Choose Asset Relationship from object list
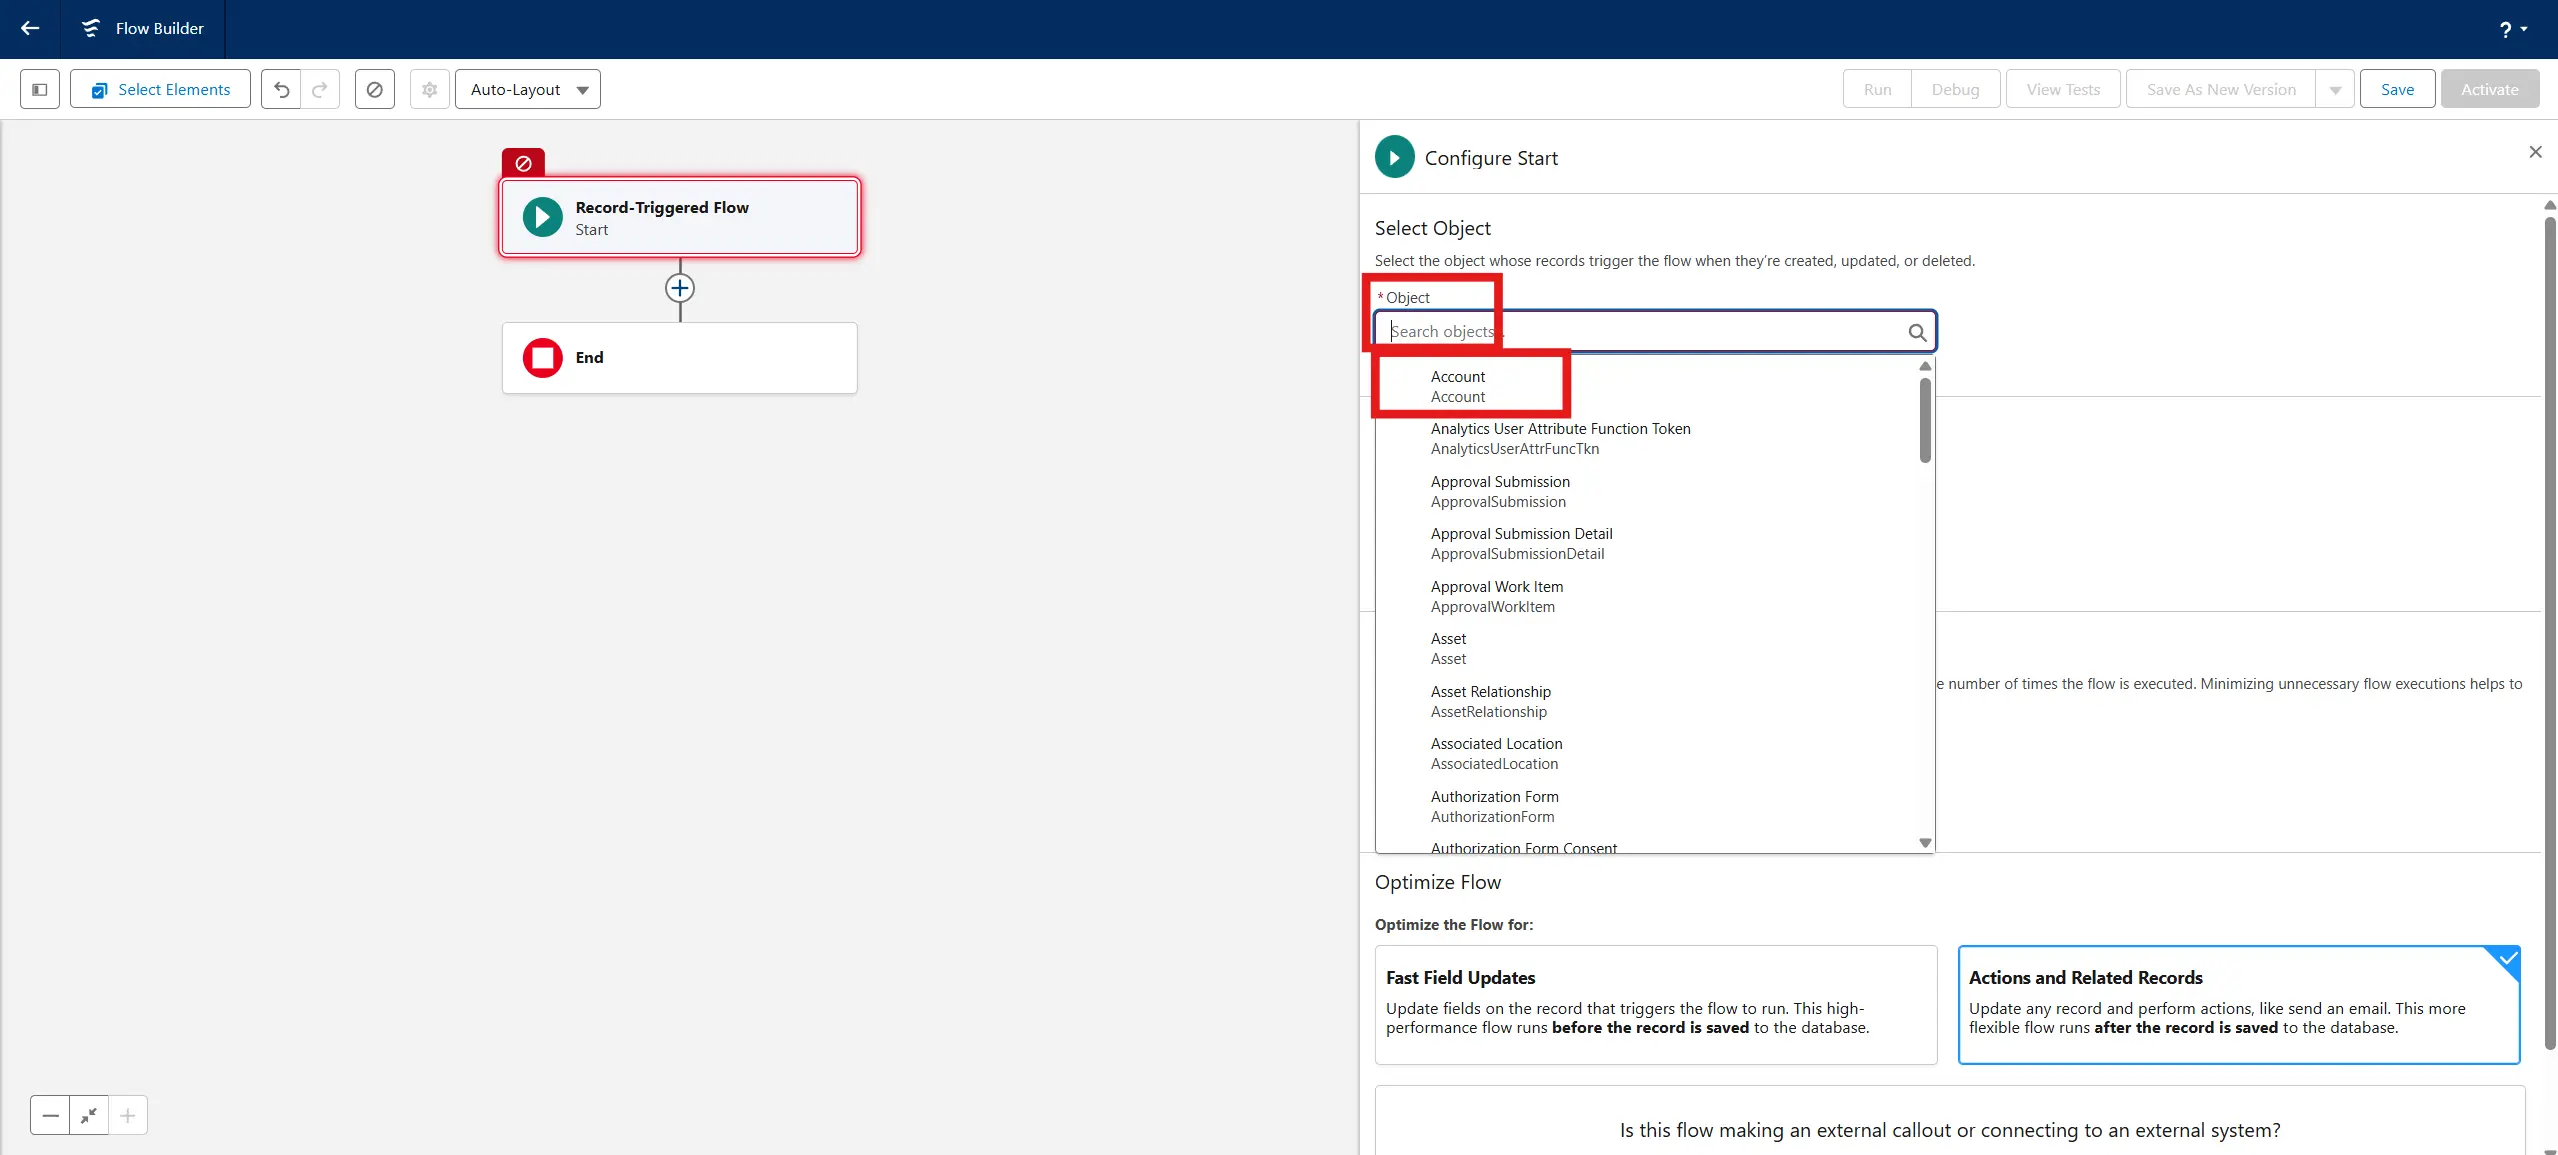2558x1155 pixels. (1490, 701)
